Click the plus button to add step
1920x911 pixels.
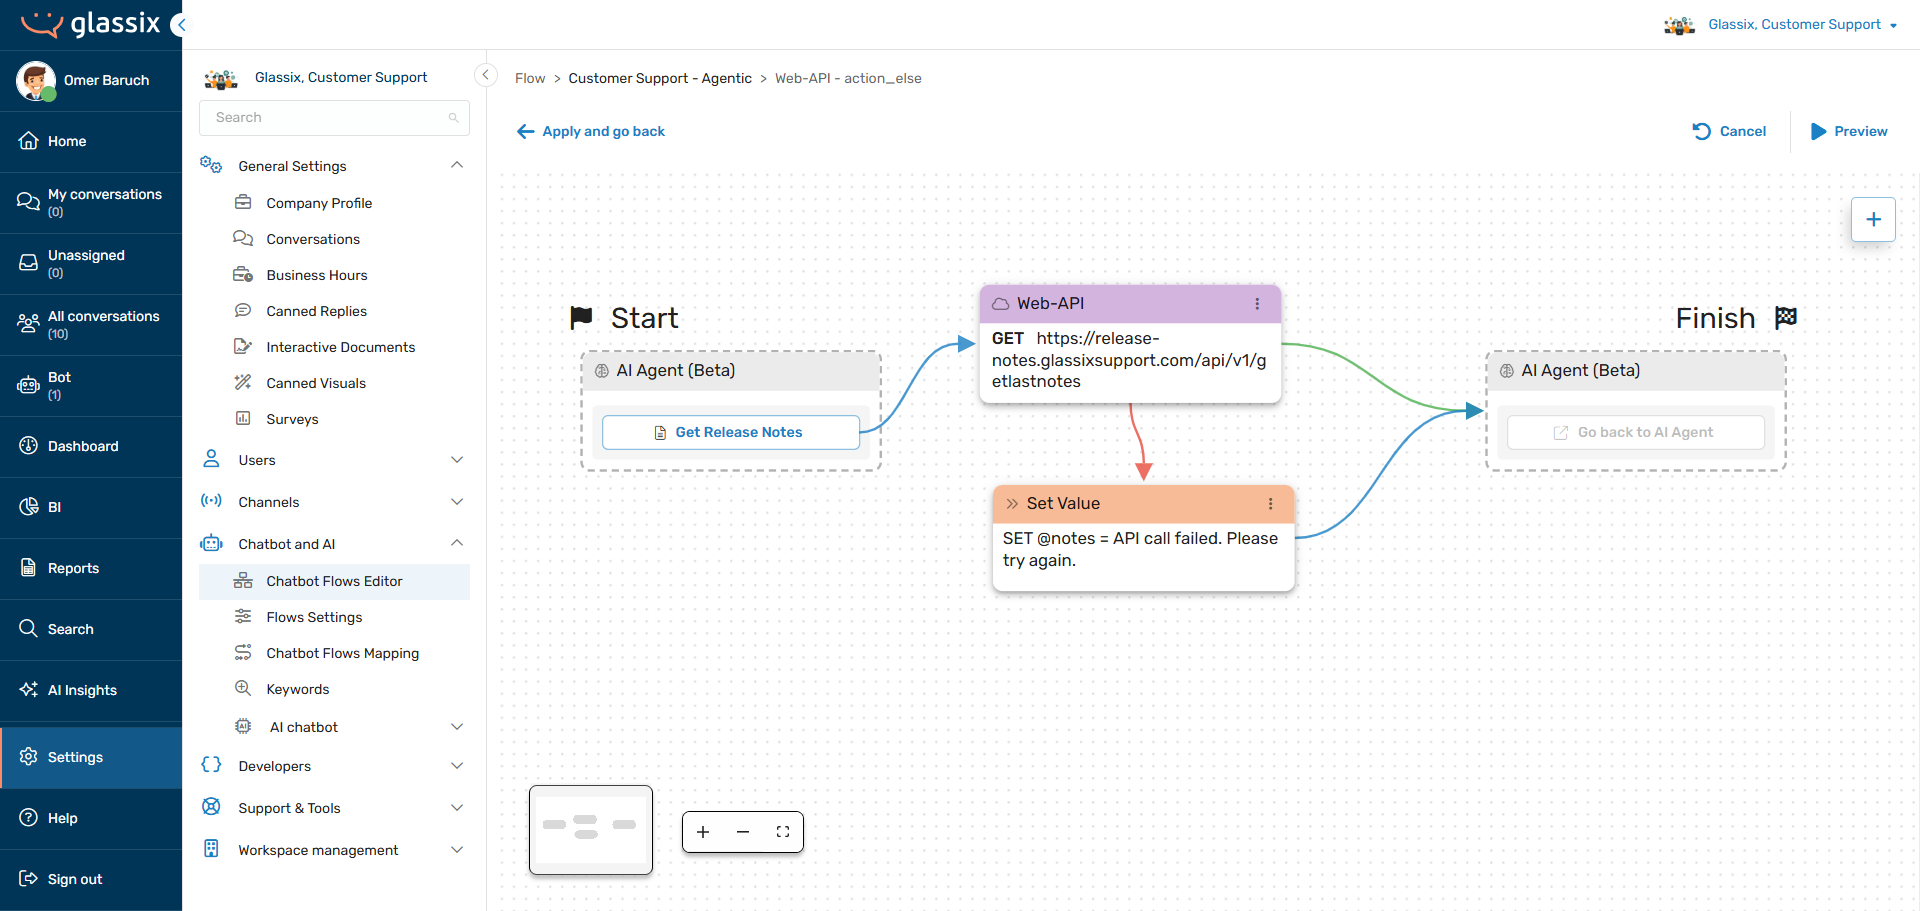coord(1873,219)
